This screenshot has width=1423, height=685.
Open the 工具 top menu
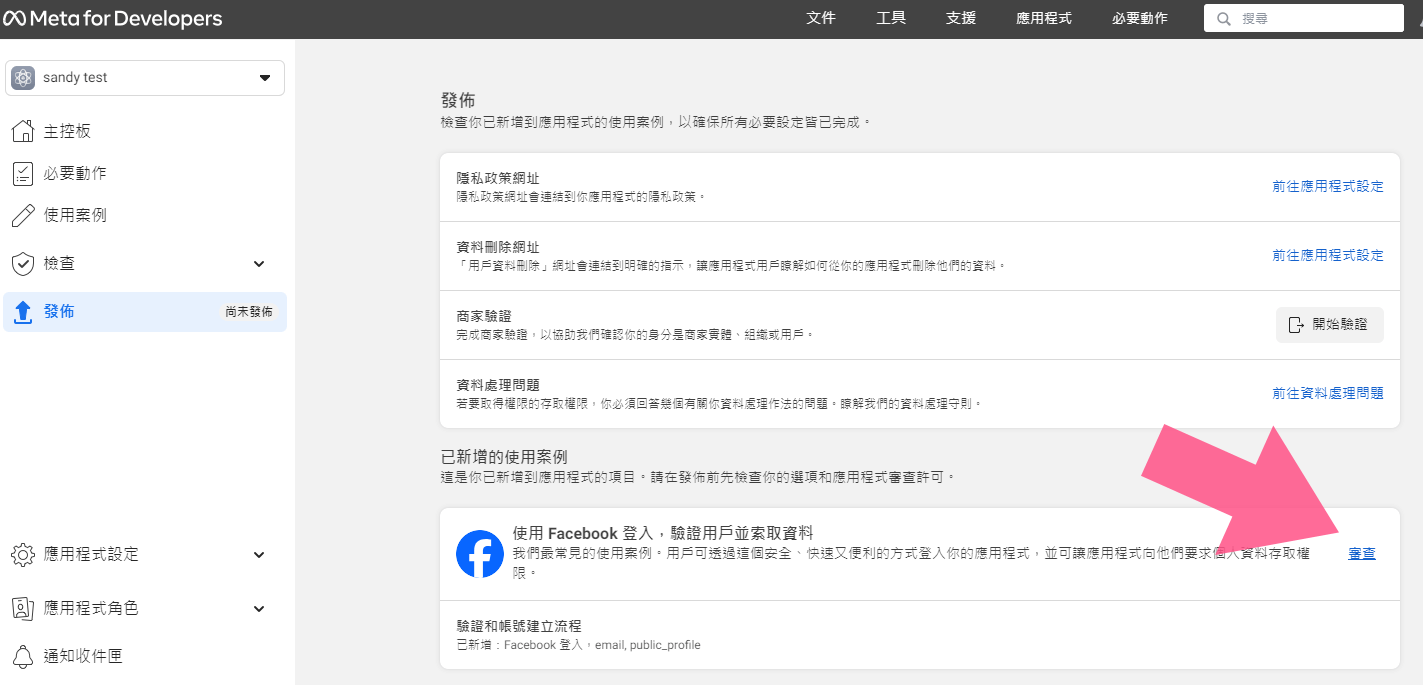[891, 18]
